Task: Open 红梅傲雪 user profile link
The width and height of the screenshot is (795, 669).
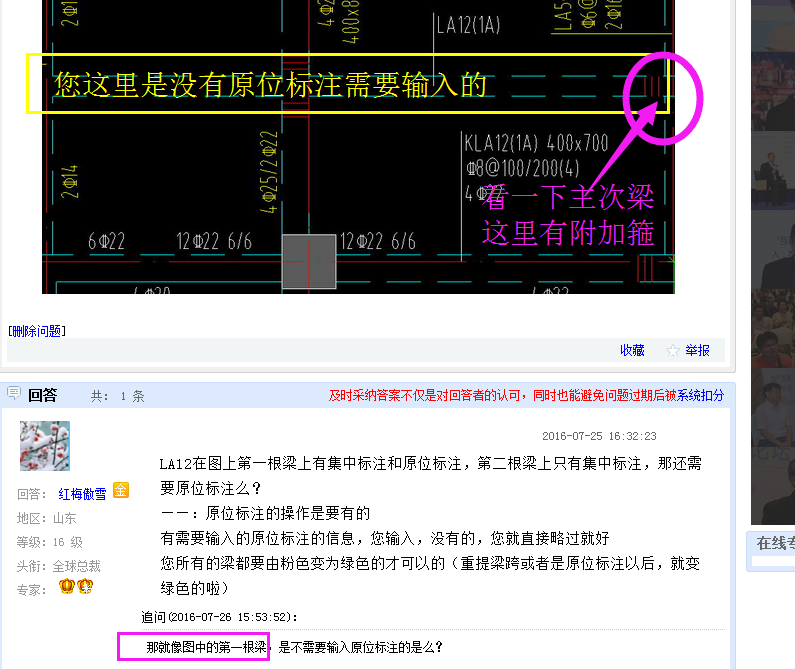Action: point(82,494)
